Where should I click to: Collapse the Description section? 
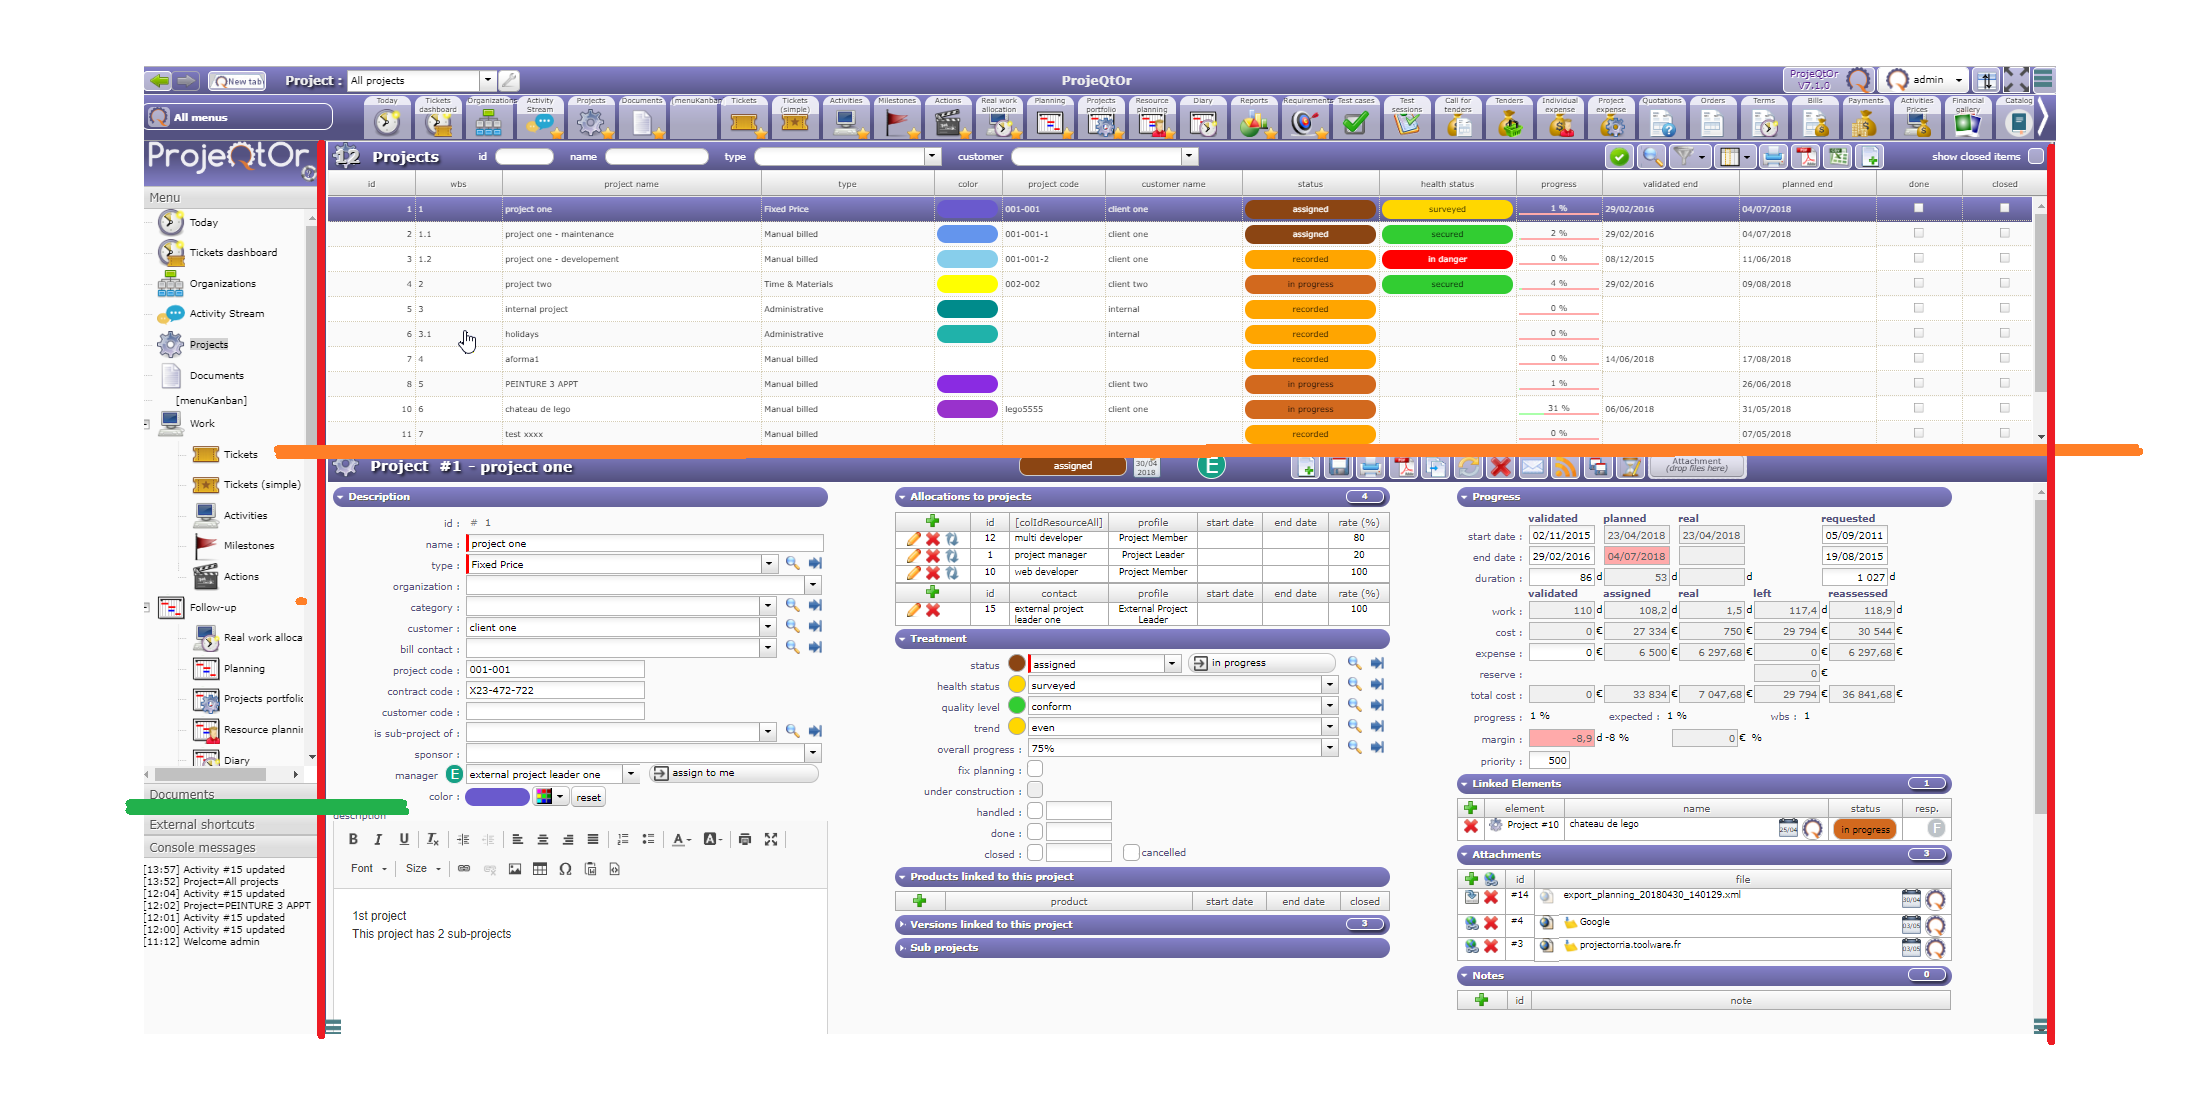coord(580,497)
